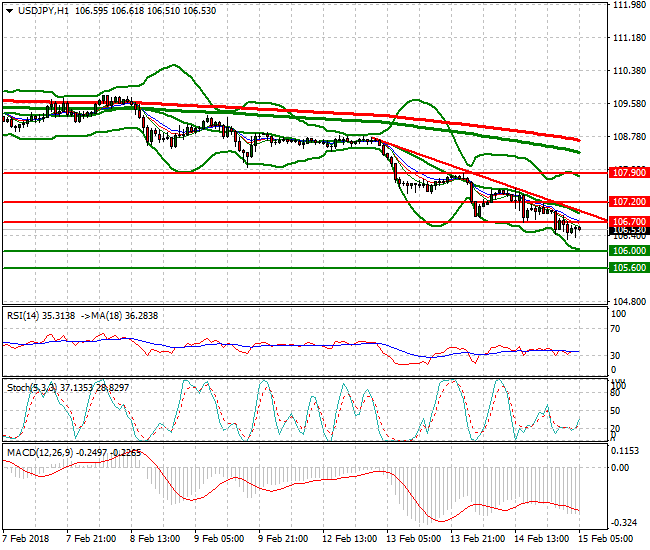Click the 30 level on RSI scale
Viewport: 650px width, 550px height.
[x=617, y=356]
